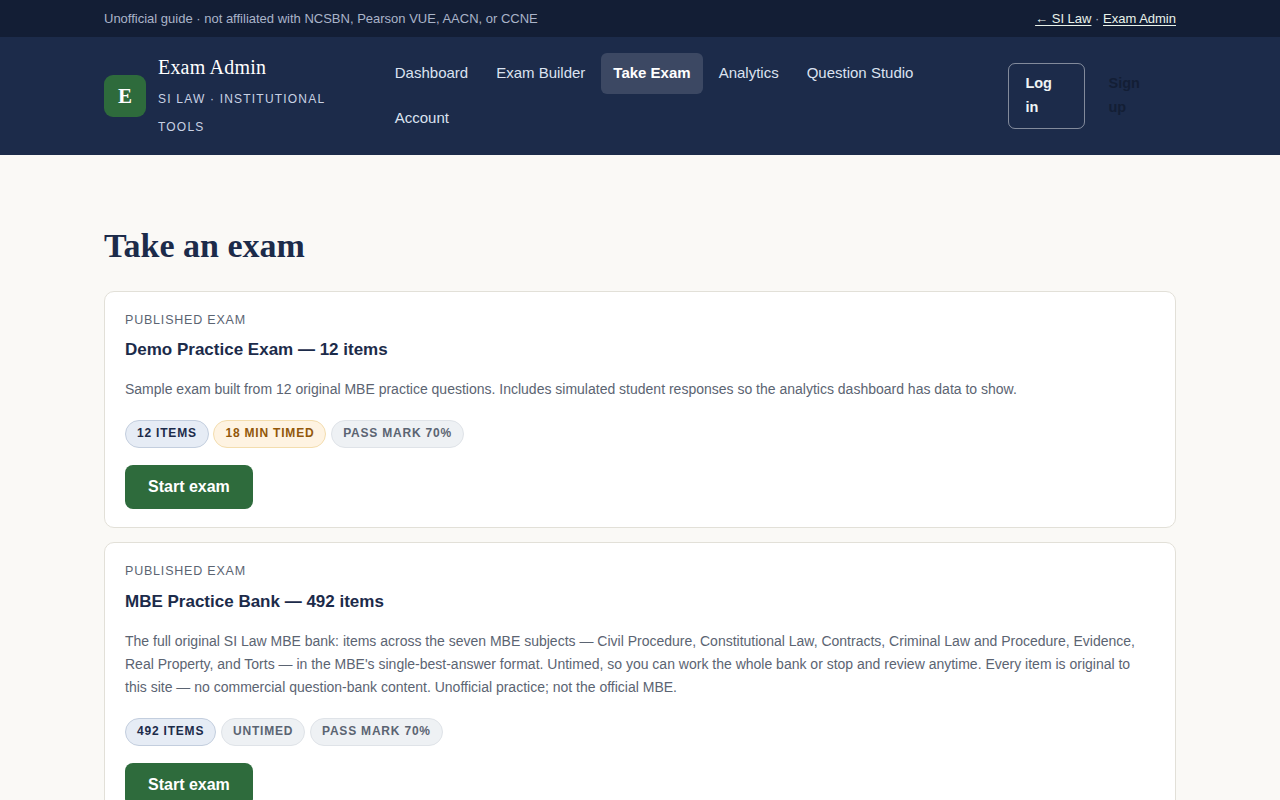Image resolution: width=1280 pixels, height=800 pixels.
Task: Open the Dashboard nav item
Action: click(x=431, y=73)
